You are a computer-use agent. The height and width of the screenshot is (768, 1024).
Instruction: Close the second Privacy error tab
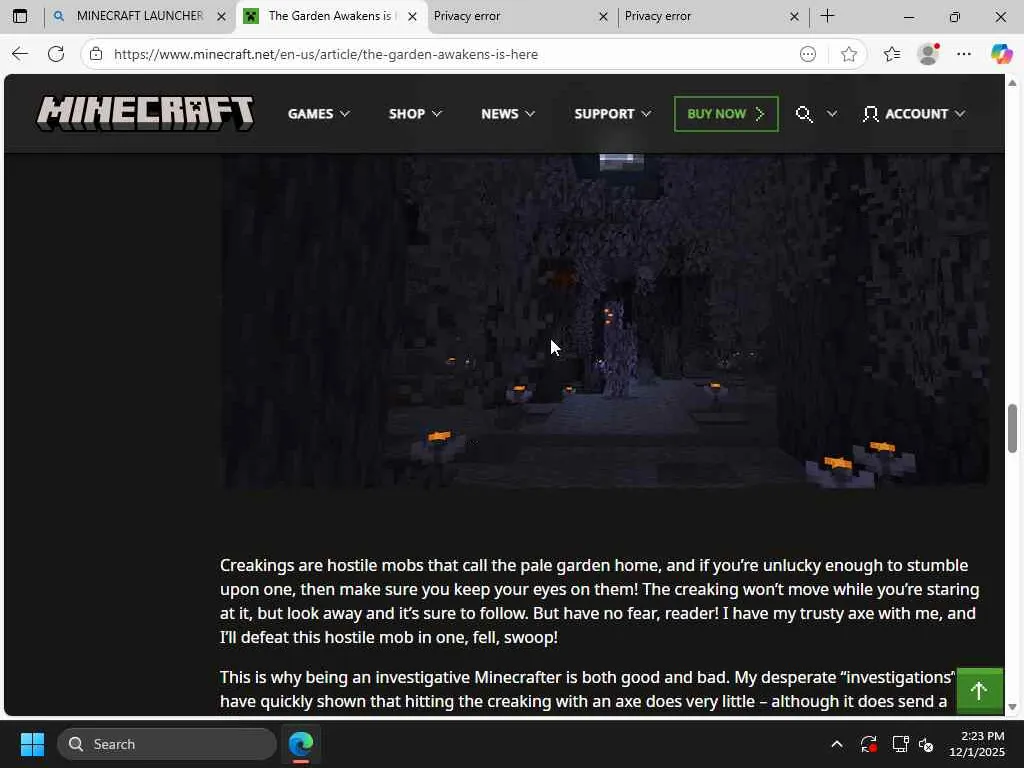794,16
